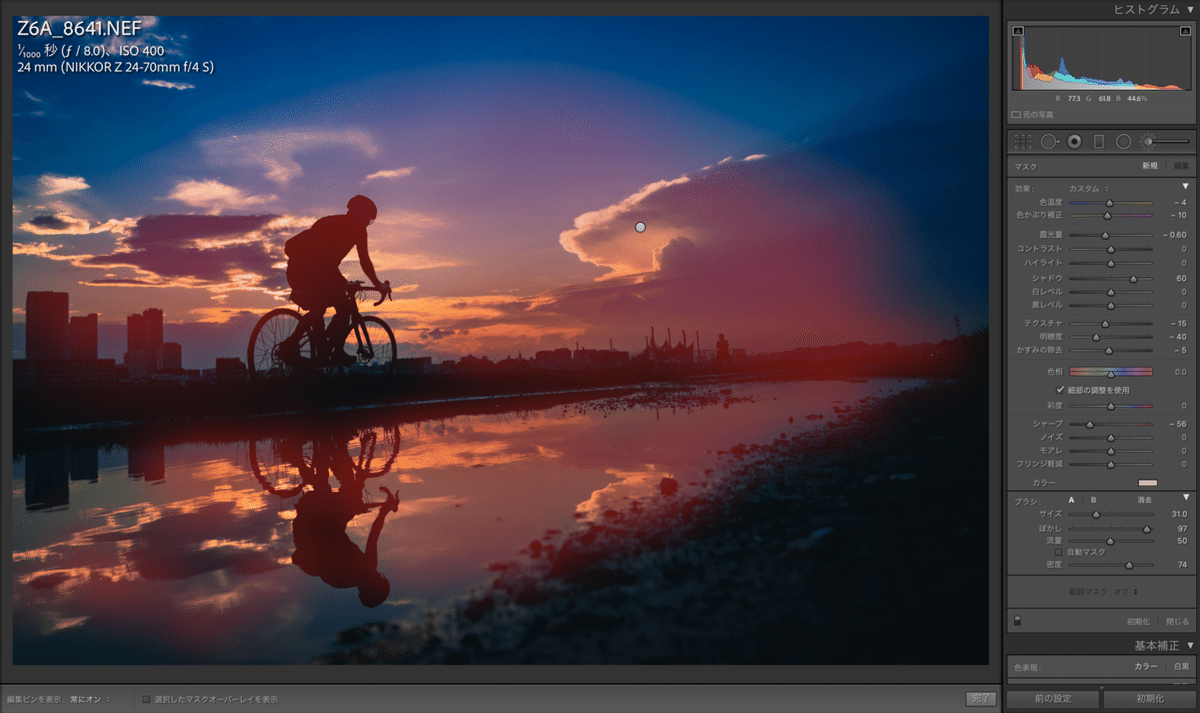The height and width of the screenshot is (713, 1200).
Task: Select brush B
Action: click(x=1093, y=499)
